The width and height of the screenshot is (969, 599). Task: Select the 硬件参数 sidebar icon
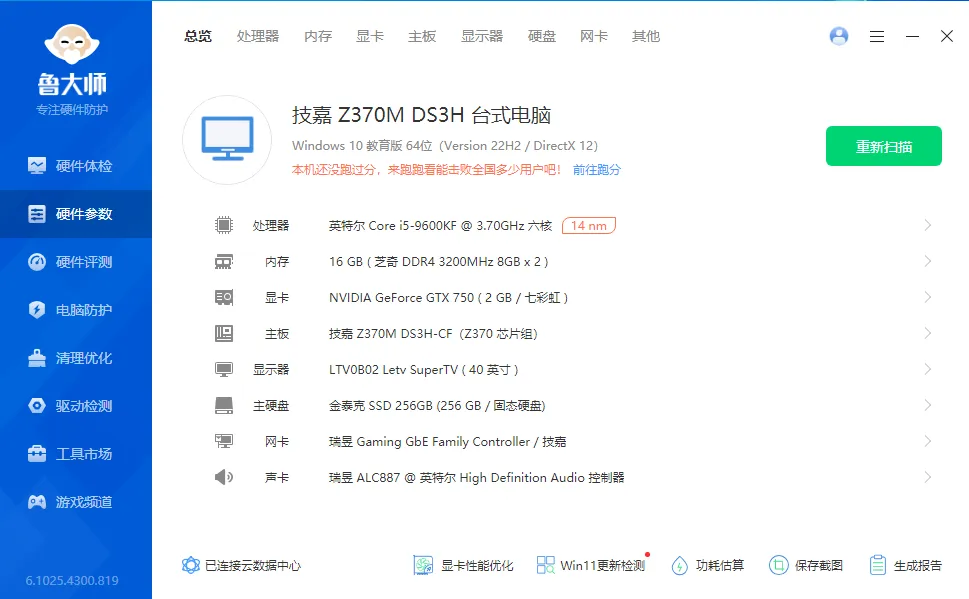click(36, 214)
